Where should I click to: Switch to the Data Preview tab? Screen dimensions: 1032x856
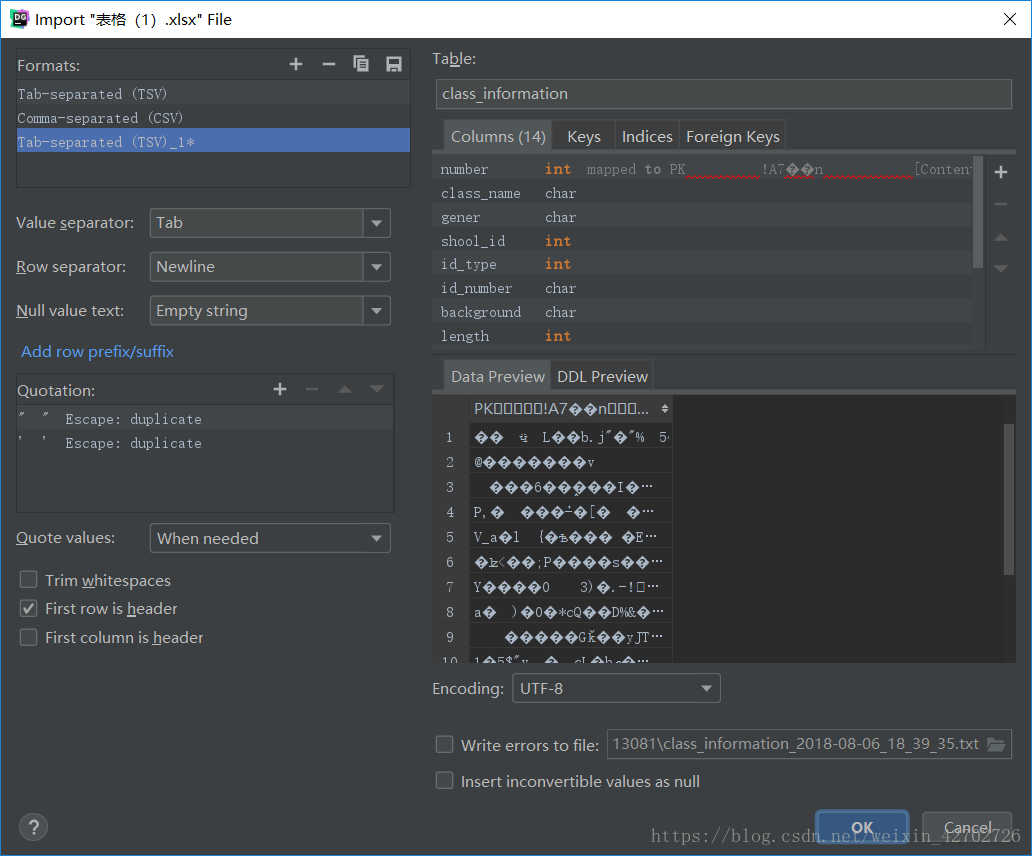(498, 376)
